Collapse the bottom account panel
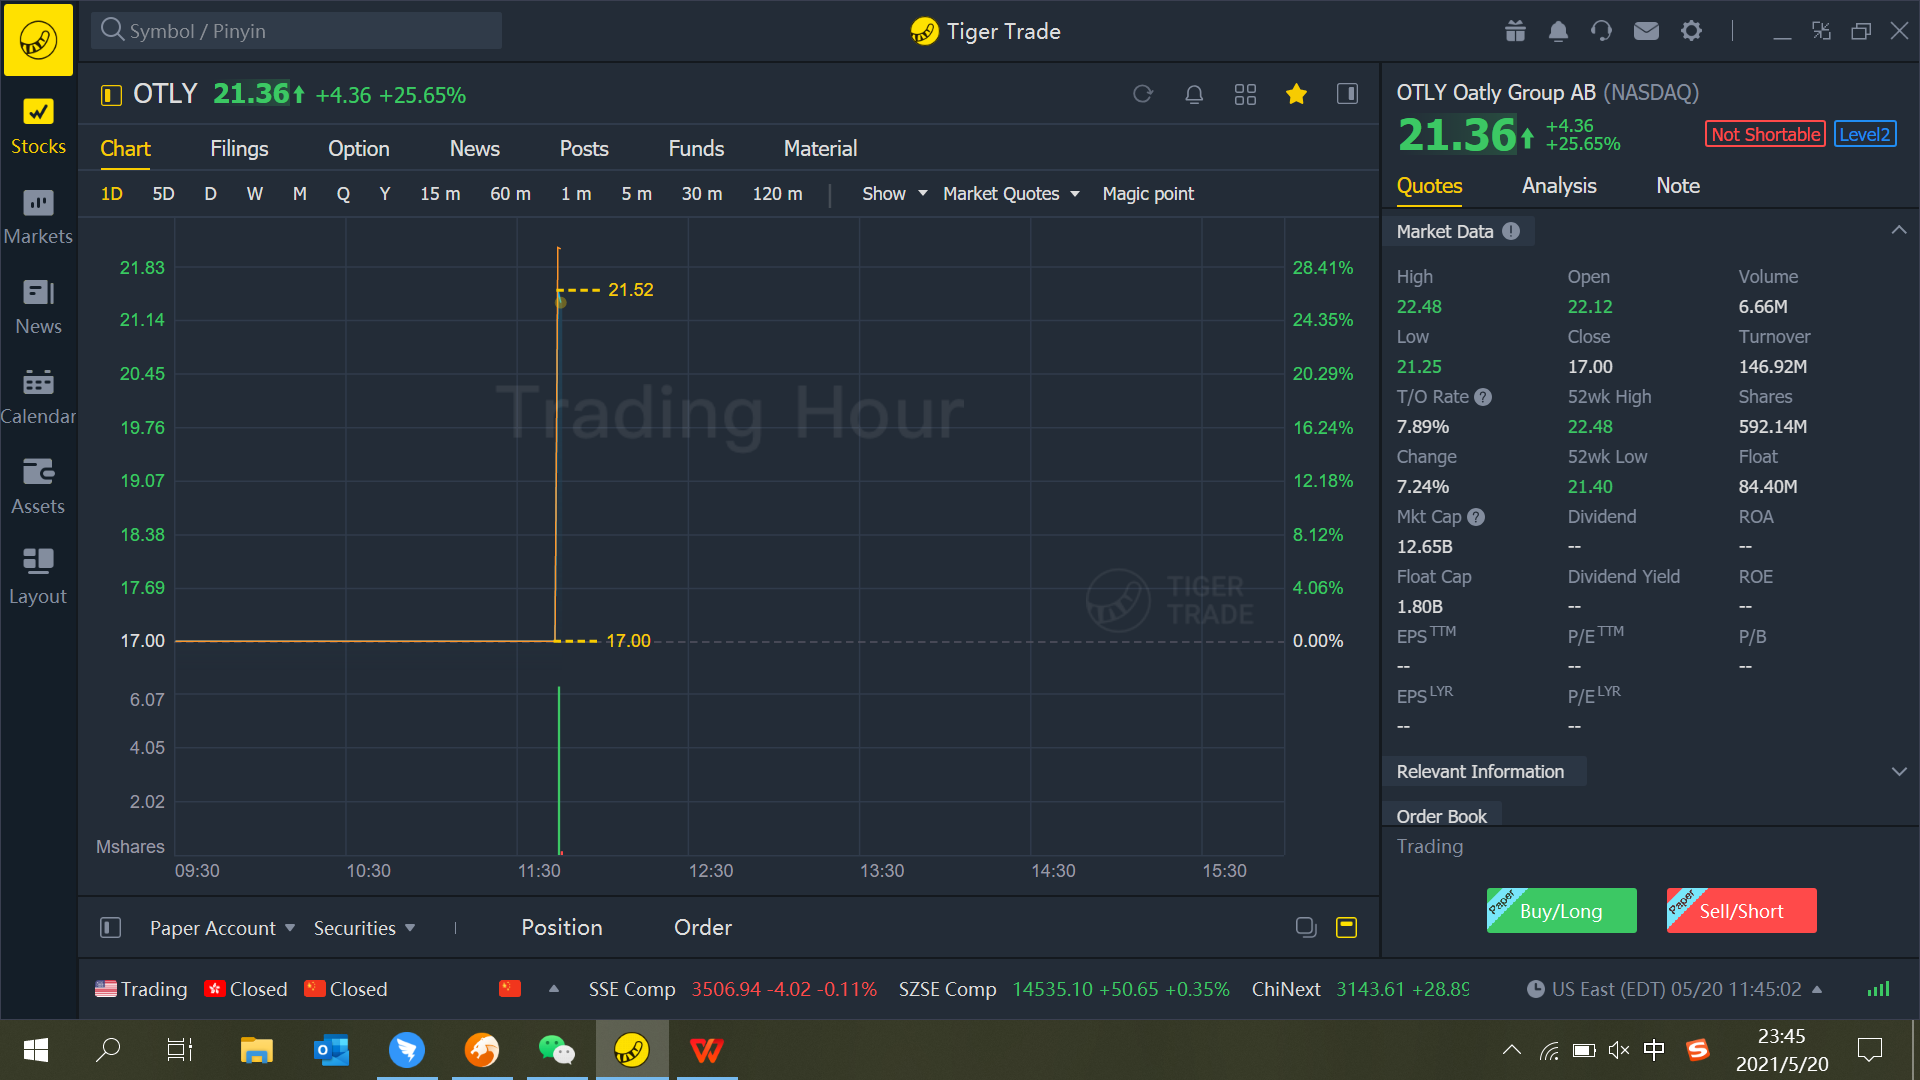 (x=1347, y=927)
